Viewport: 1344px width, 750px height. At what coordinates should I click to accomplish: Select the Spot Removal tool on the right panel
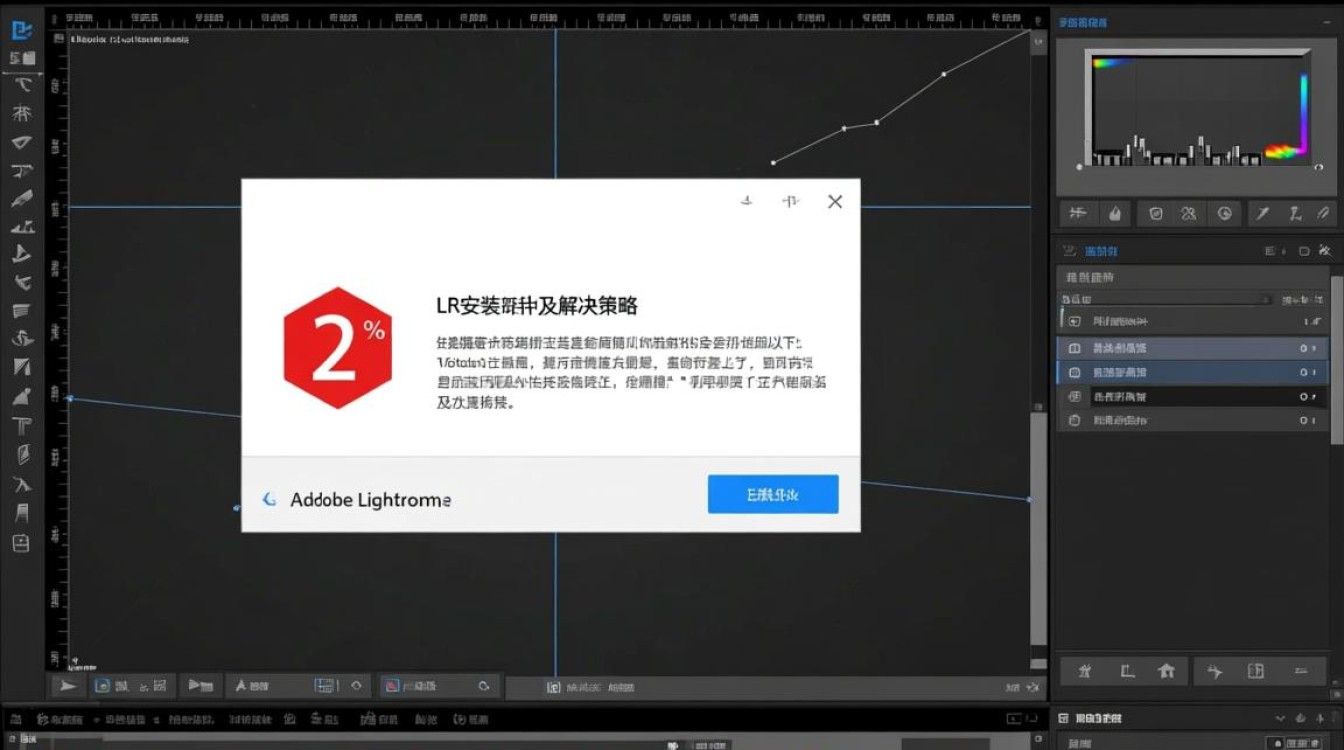1114,213
